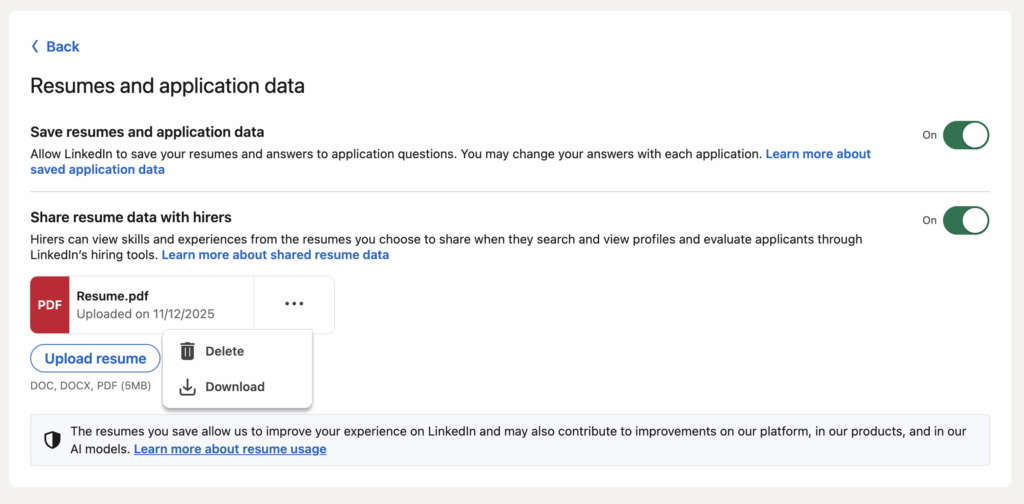
Task: Click the Uploaded on 11/12/2025 text
Action: click(x=145, y=314)
